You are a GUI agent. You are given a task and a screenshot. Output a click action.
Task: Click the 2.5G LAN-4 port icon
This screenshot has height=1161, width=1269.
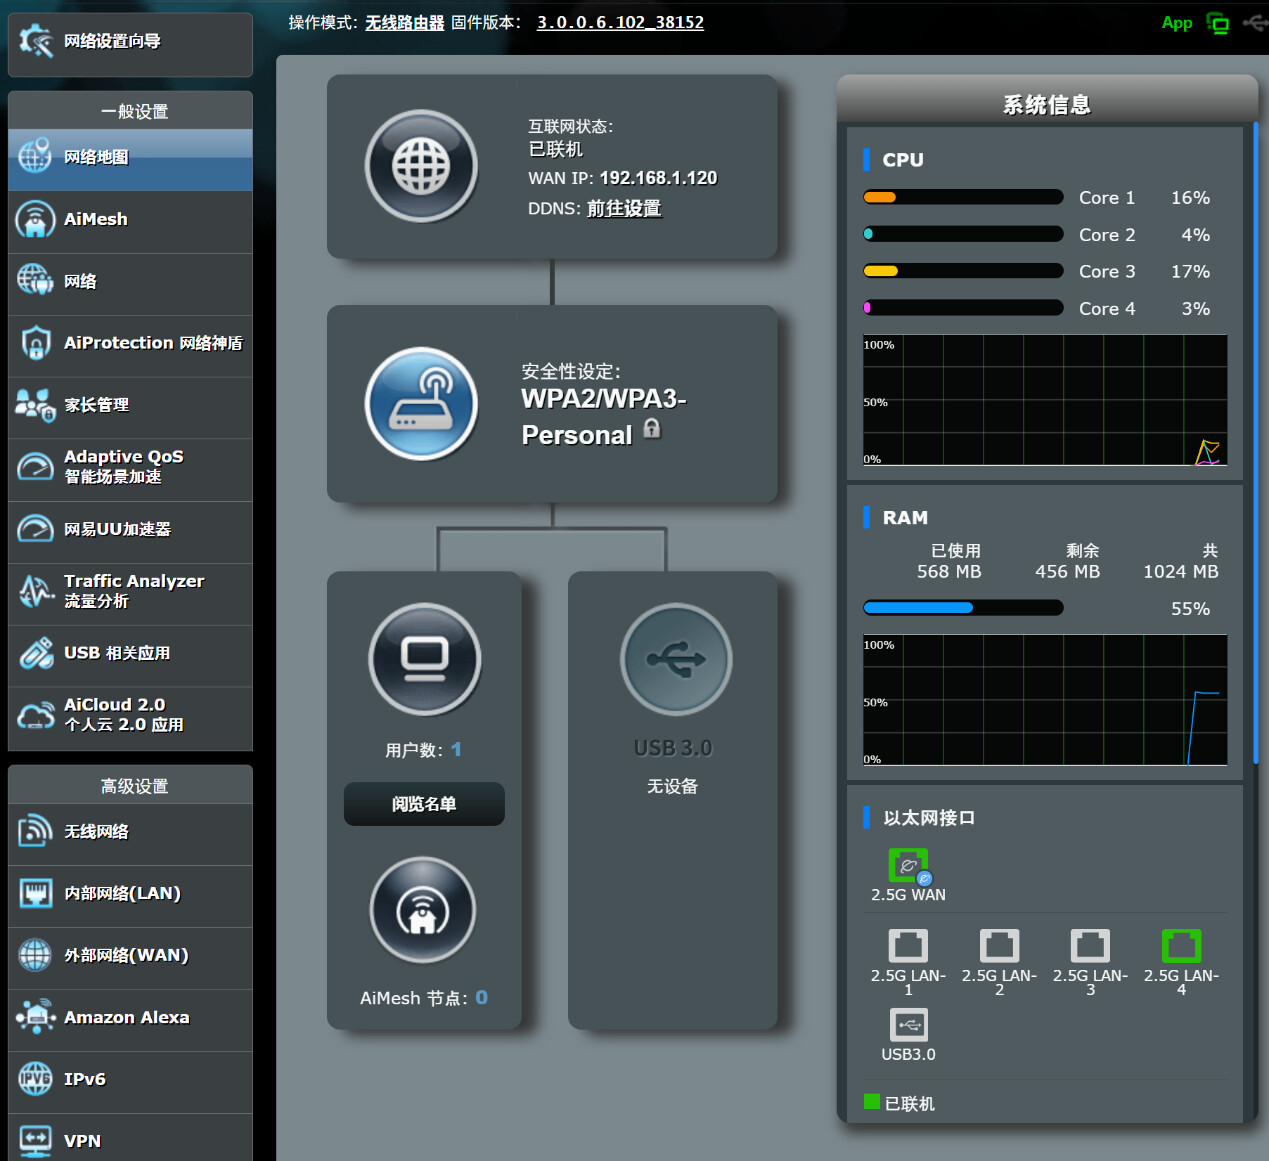click(x=1181, y=946)
